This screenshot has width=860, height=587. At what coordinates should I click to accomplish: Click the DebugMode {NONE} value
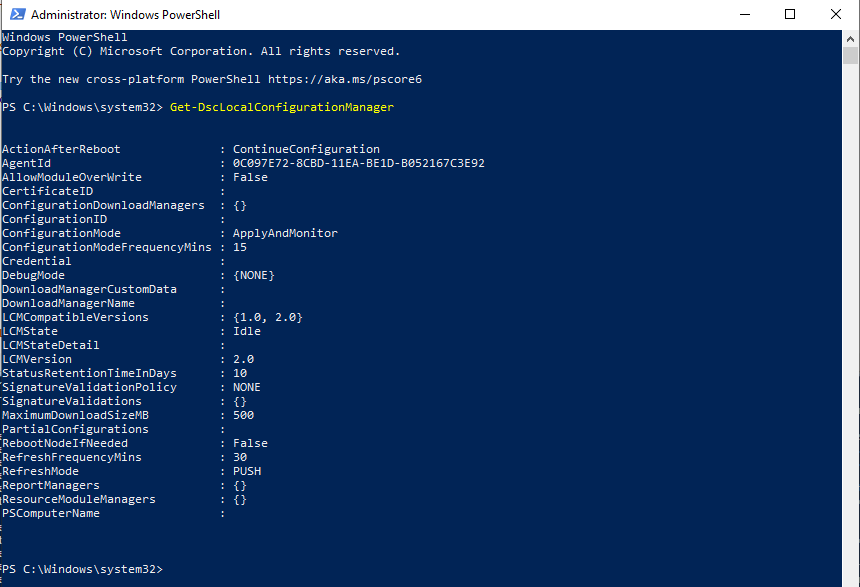(x=254, y=275)
